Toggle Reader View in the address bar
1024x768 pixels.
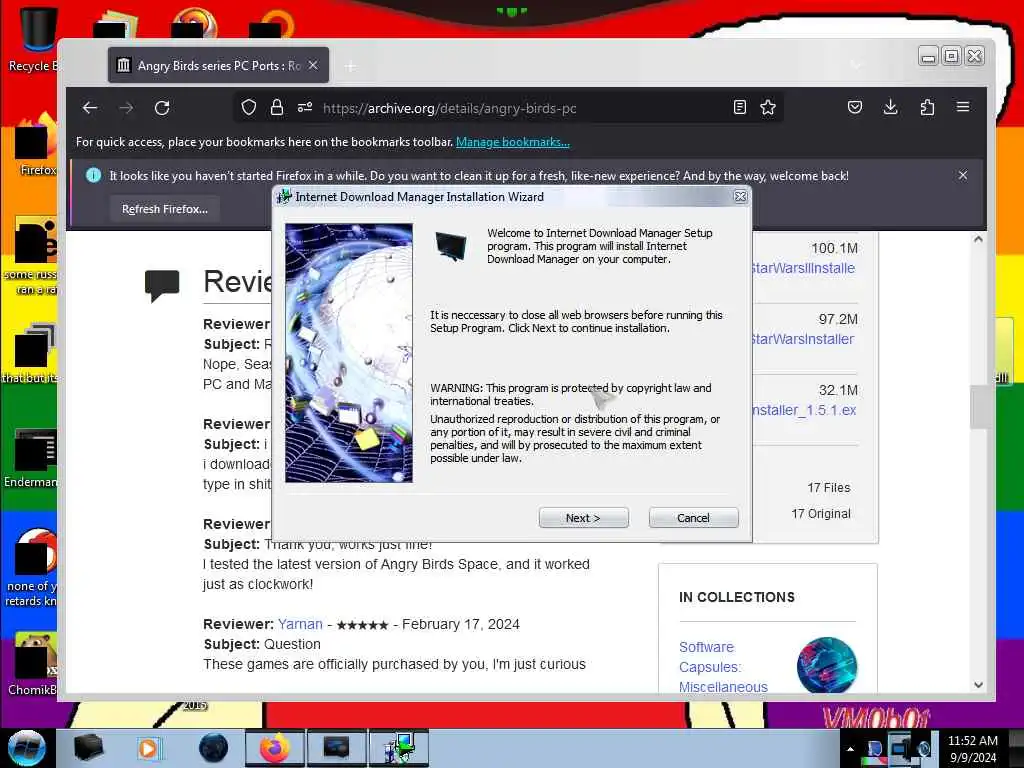click(x=740, y=108)
